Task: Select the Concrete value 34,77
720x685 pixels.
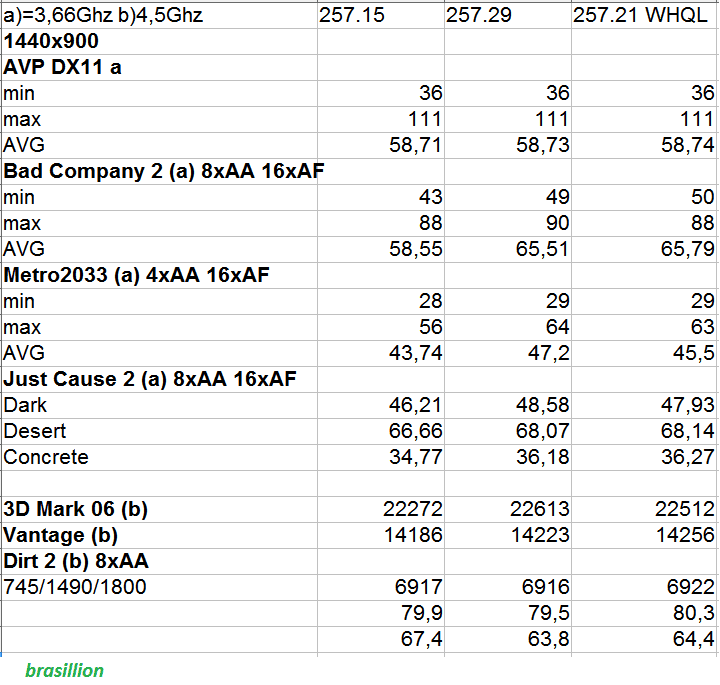Action: tap(381, 457)
